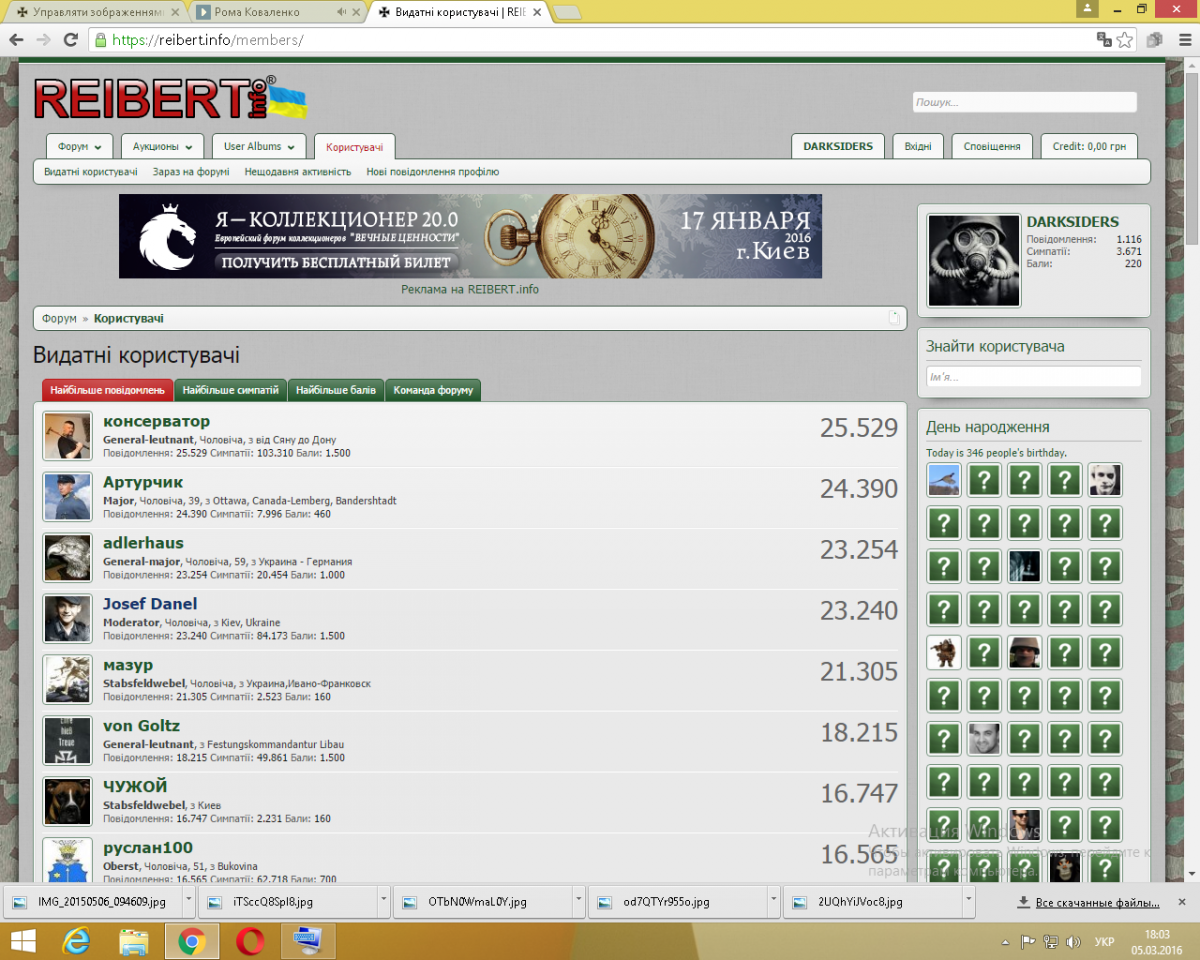1200x960 pixels.
Task: Open dropdown arrow for IMG_20150506_094609.jpg download
Action: click(x=190, y=902)
